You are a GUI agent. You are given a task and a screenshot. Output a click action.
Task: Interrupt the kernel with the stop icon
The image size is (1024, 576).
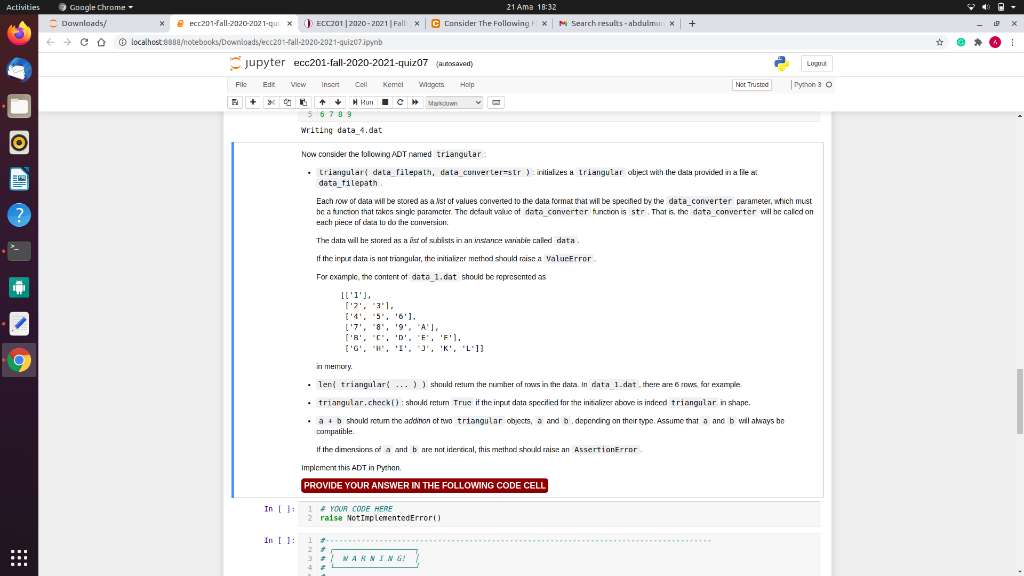(x=384, y=101)
